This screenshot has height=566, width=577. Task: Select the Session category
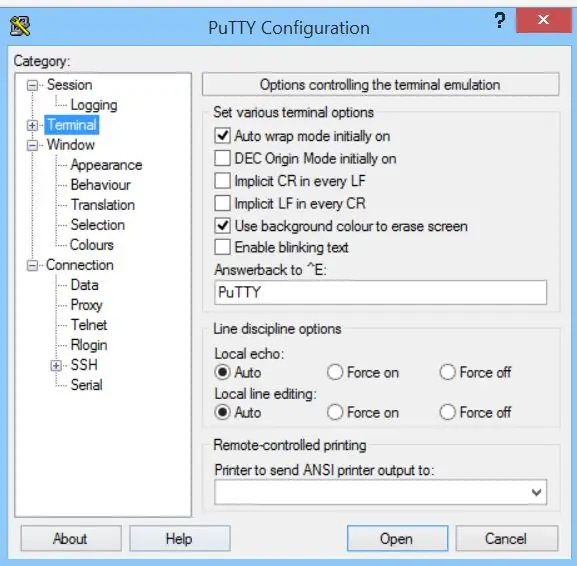(x=70, y=85)
